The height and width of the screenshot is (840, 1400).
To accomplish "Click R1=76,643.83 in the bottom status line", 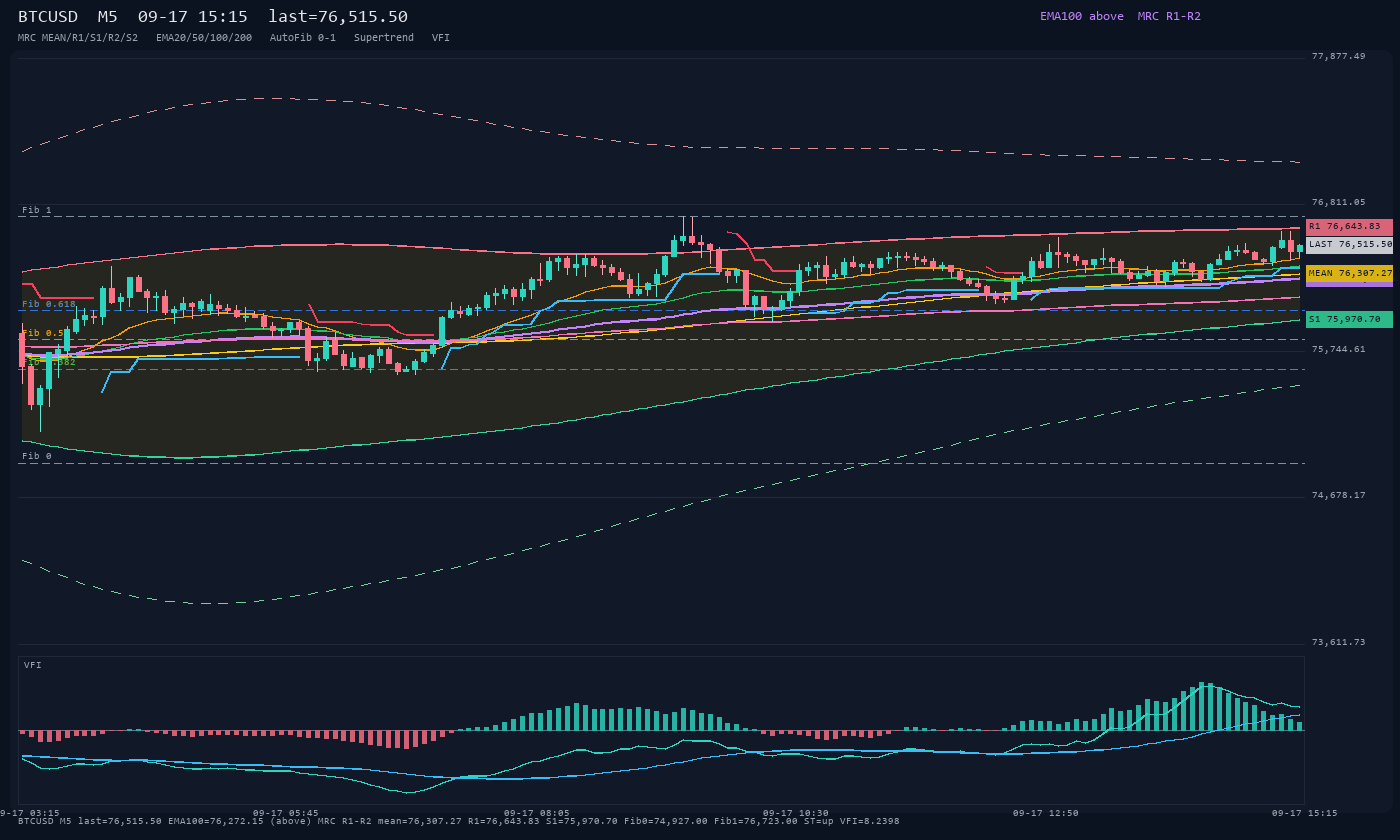I will click(504, 821).
